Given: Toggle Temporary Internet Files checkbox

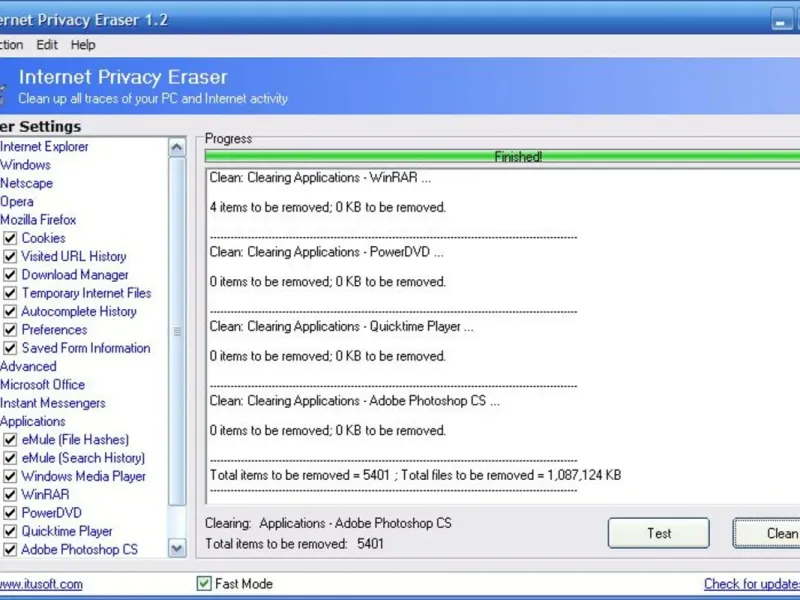Looking at the screenshot, I should click(10, 293).
